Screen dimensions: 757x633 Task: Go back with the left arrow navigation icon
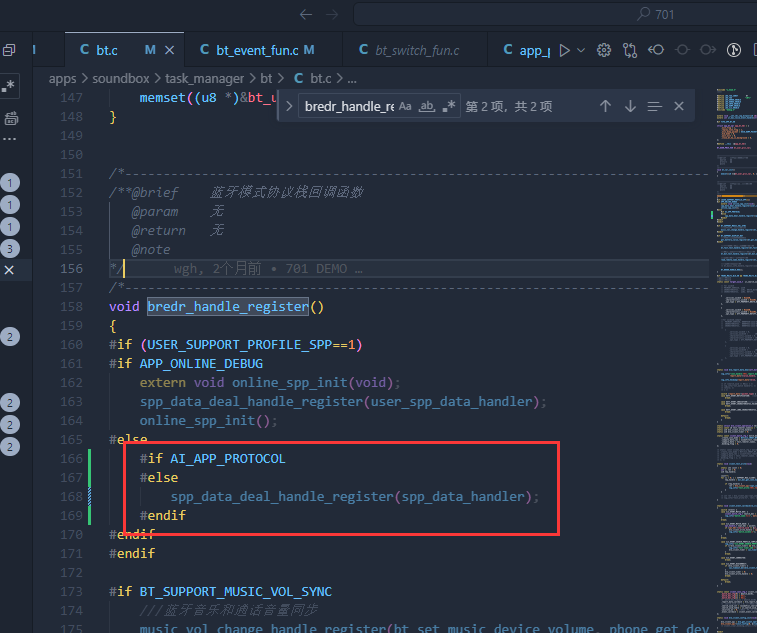coord(306,14)
